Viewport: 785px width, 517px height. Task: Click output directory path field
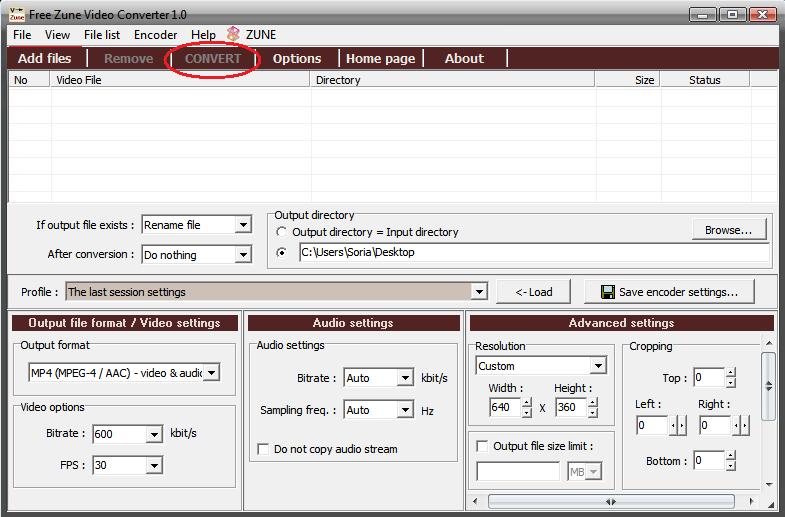[534, 252]
